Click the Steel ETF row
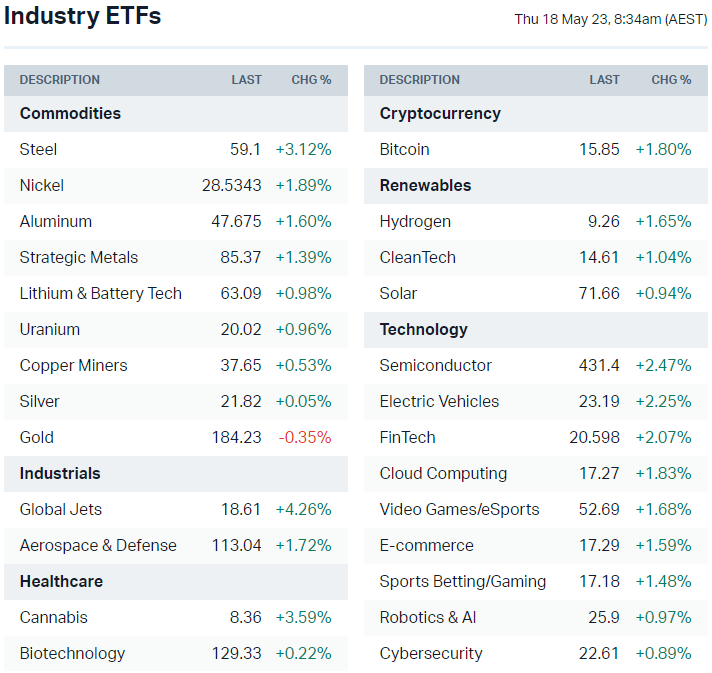Image resolution: width=712 pixels, height=673 pixels. [39, 149]
